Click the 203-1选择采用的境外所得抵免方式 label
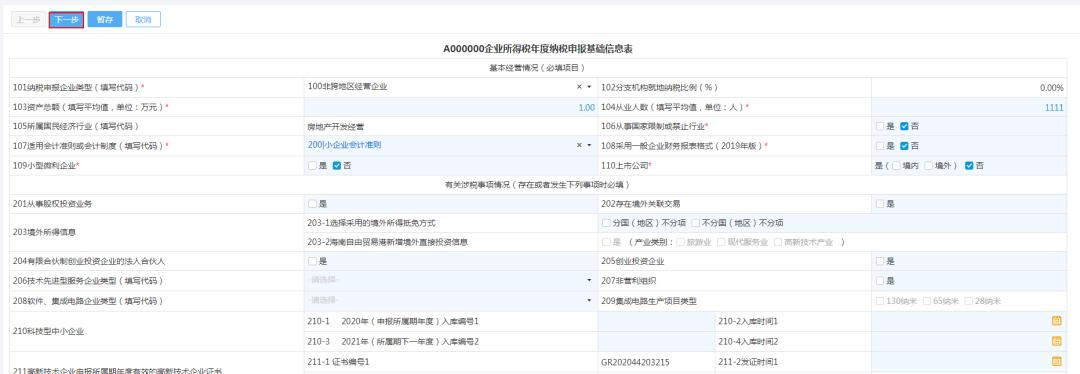Viewport: 1080px width, 374px height. tap(371, 223)
